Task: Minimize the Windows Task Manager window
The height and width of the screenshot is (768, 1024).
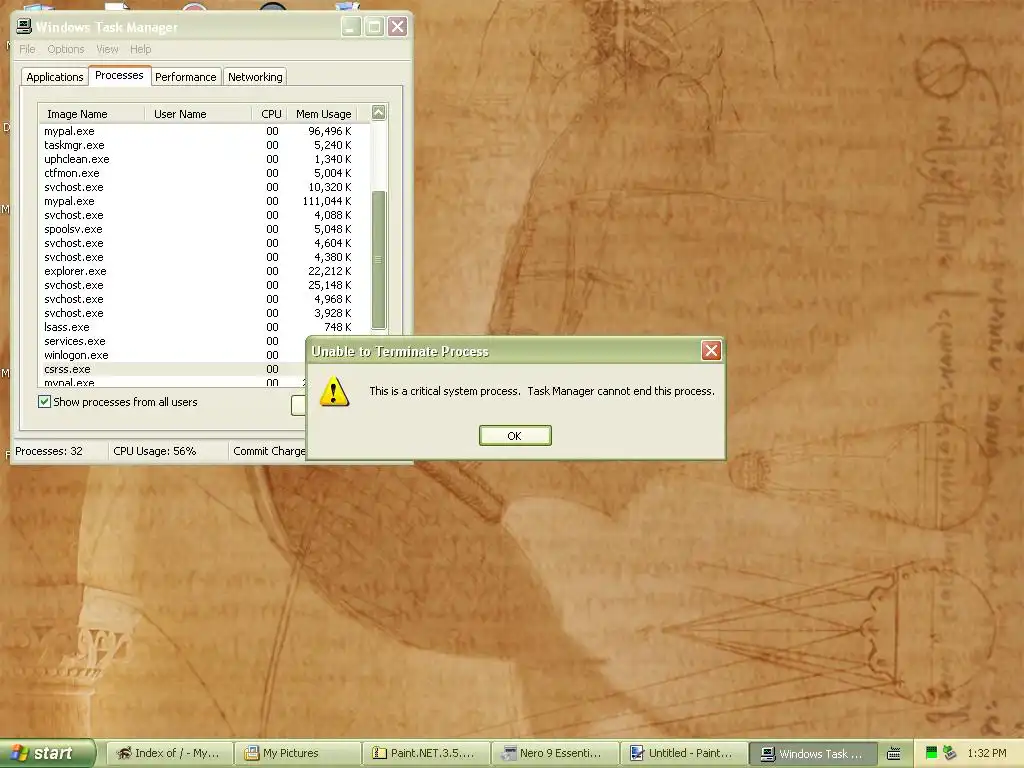Action: pos(351,27)
